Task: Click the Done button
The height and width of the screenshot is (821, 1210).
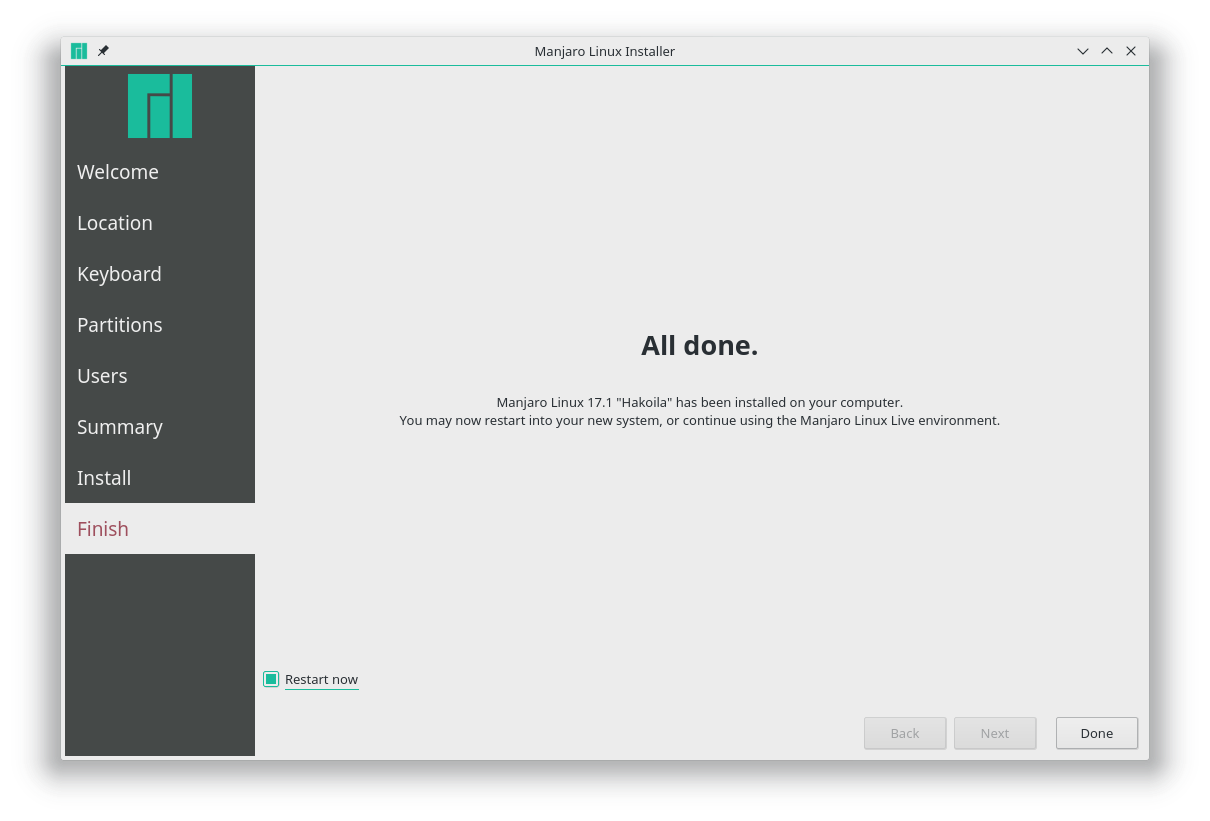Action: point(1097,733)
